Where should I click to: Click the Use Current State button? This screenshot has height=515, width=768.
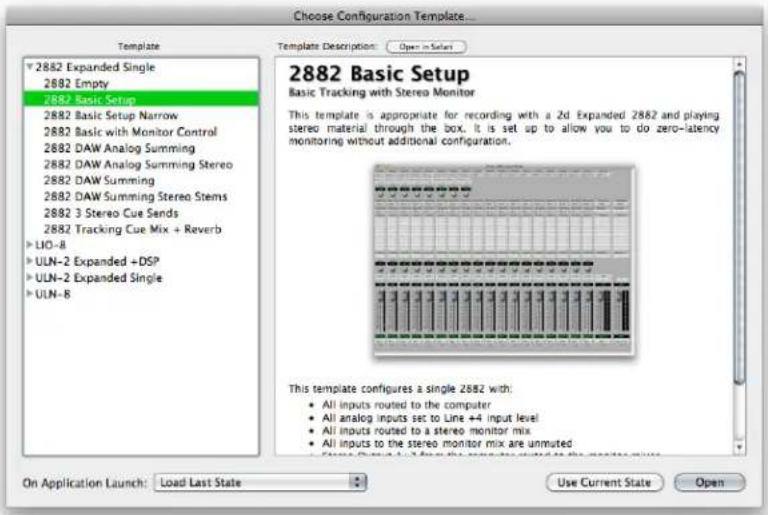(x=604, y=482)
